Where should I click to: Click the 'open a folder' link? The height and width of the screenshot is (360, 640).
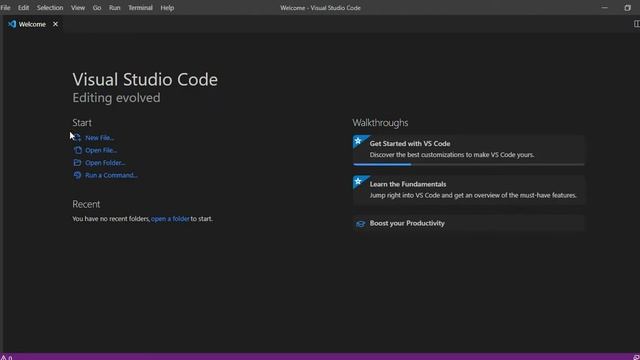pyautogui.click(x=170, y=219)
